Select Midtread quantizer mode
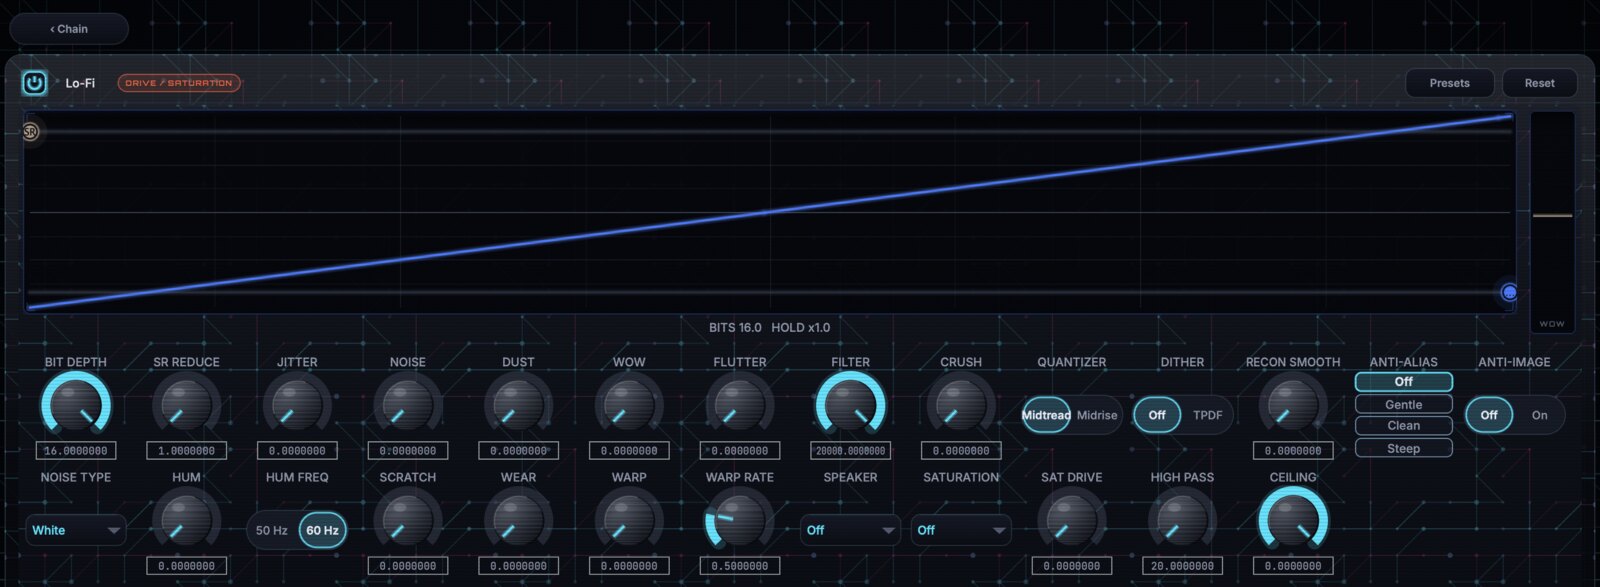 pyautogui.click(x=1046, y=415)
